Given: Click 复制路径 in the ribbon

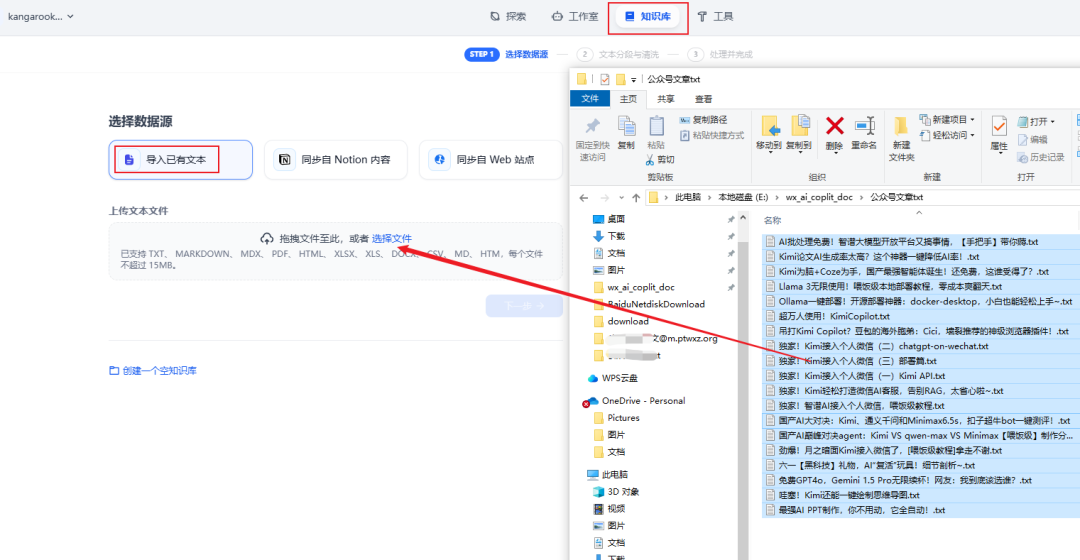Looking at the screenshot, I should coord(703,120).
